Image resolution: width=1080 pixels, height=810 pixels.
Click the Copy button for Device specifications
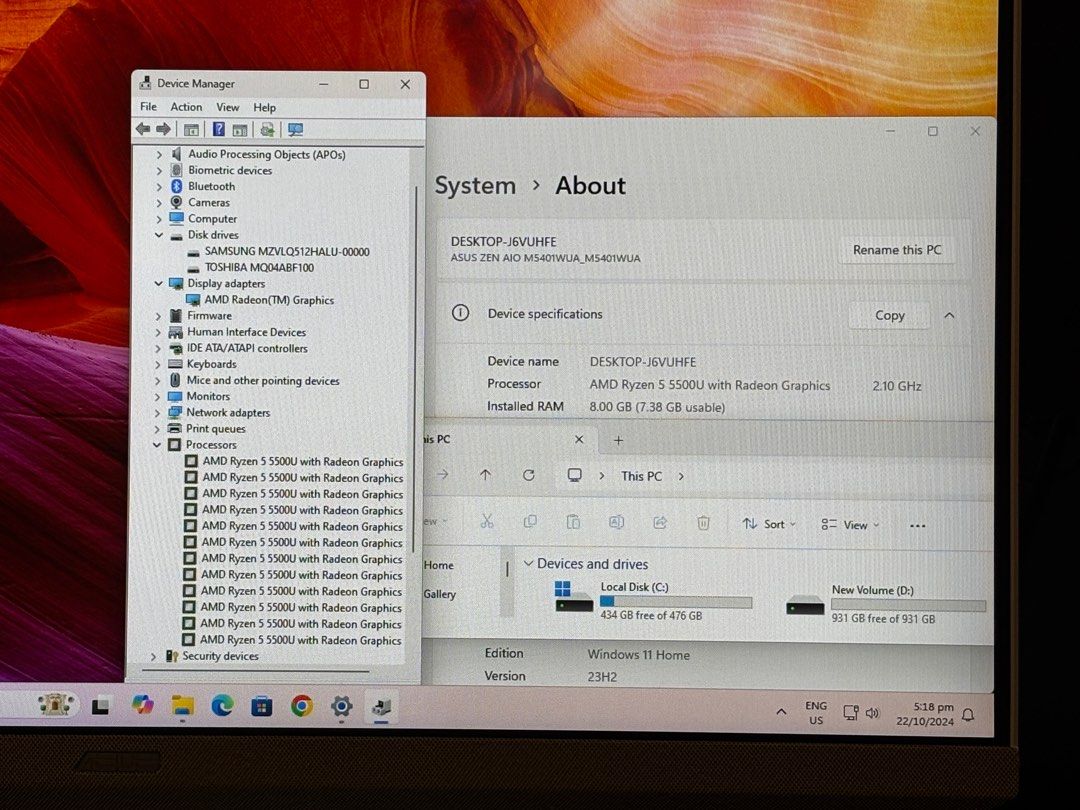click(x=888, y=315)
